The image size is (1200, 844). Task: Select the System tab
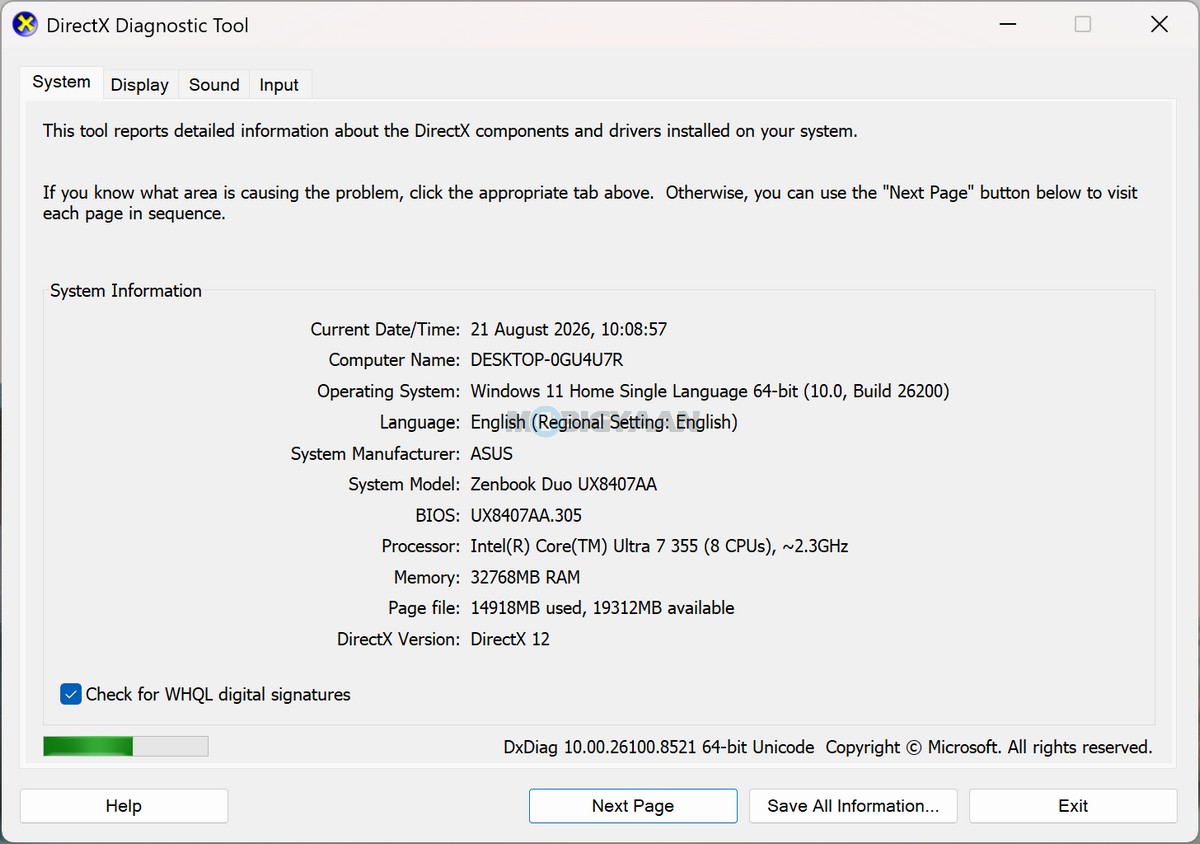point(62,82)
